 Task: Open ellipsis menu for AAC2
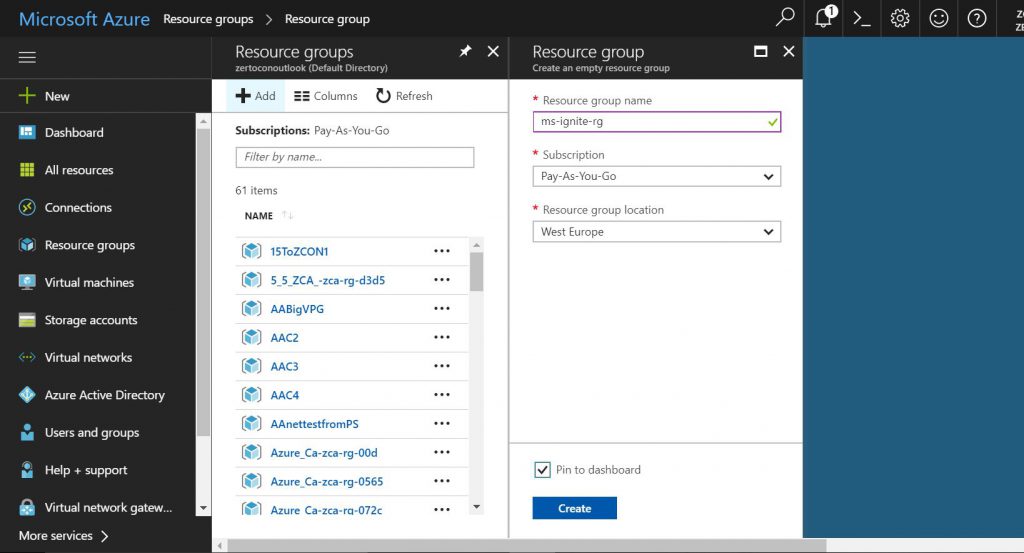pos(442,337)
